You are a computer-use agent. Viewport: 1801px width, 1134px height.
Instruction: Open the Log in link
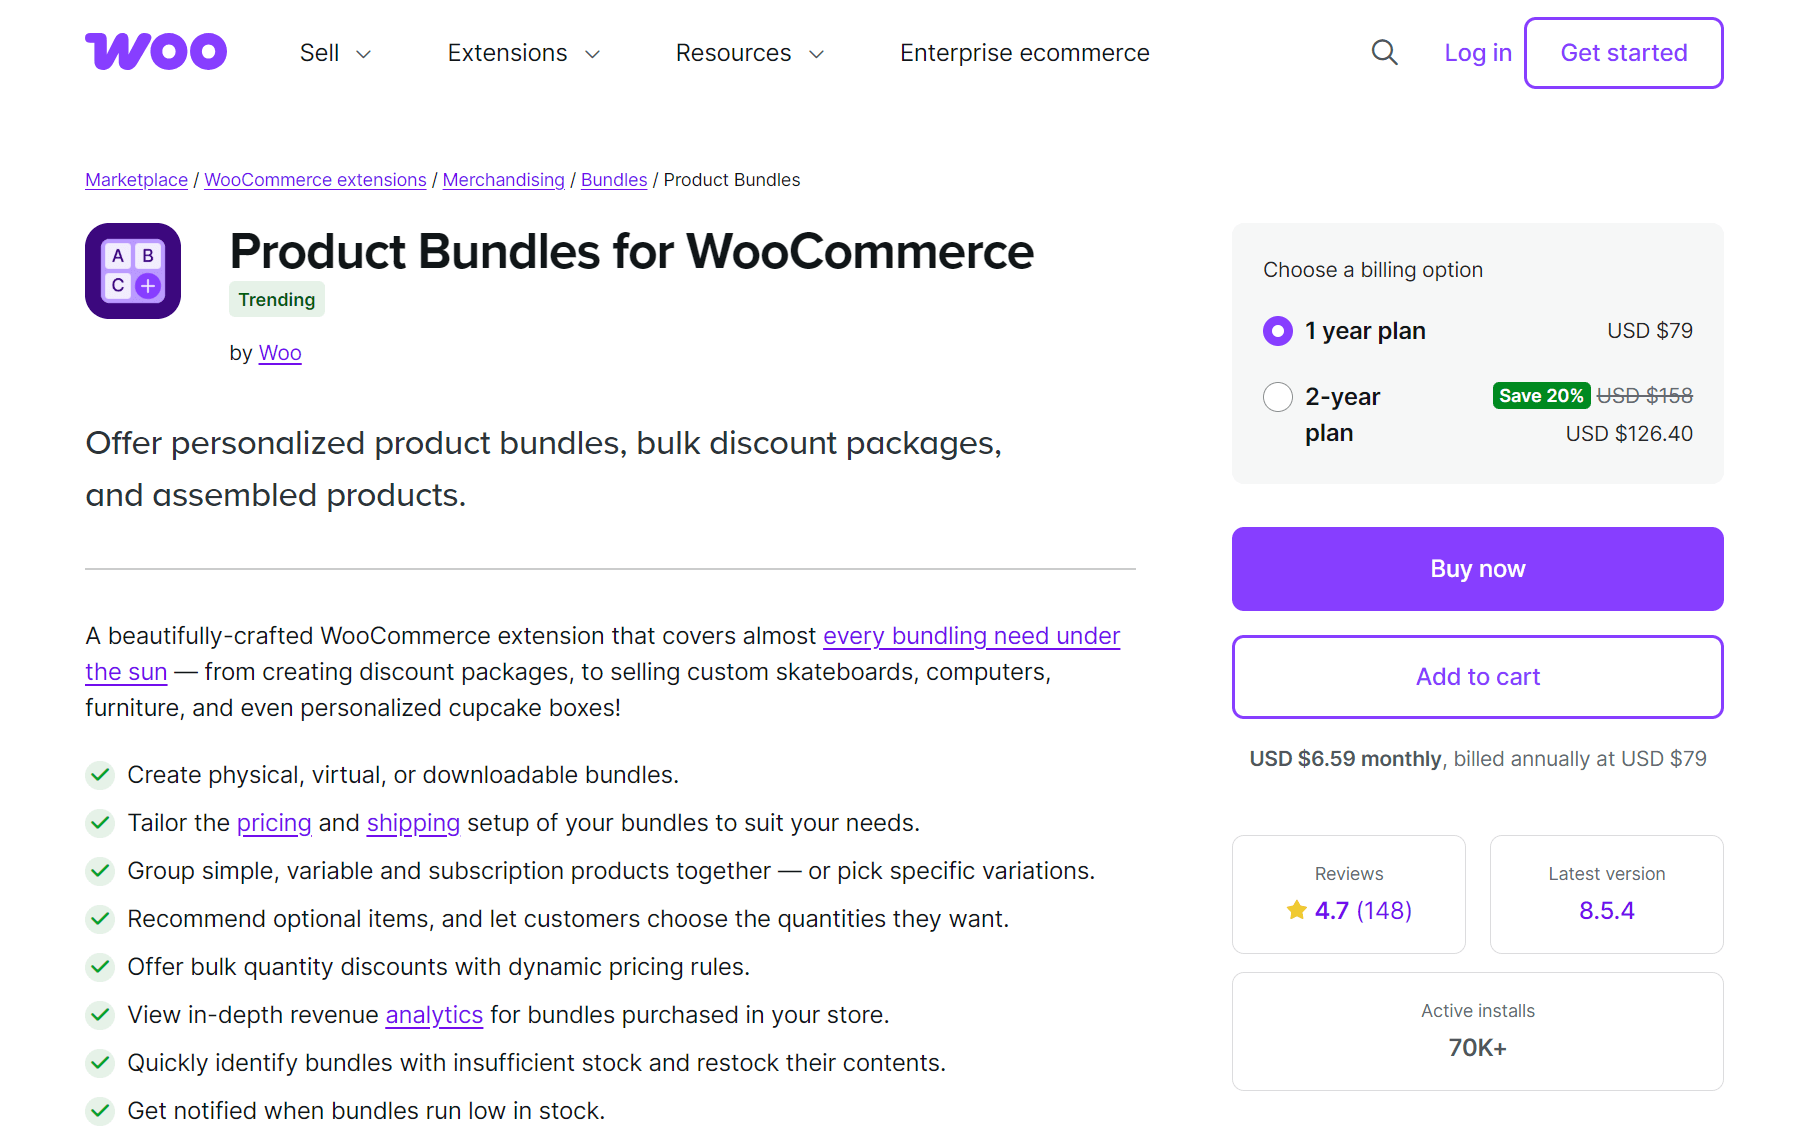(x=1477, y=52)
